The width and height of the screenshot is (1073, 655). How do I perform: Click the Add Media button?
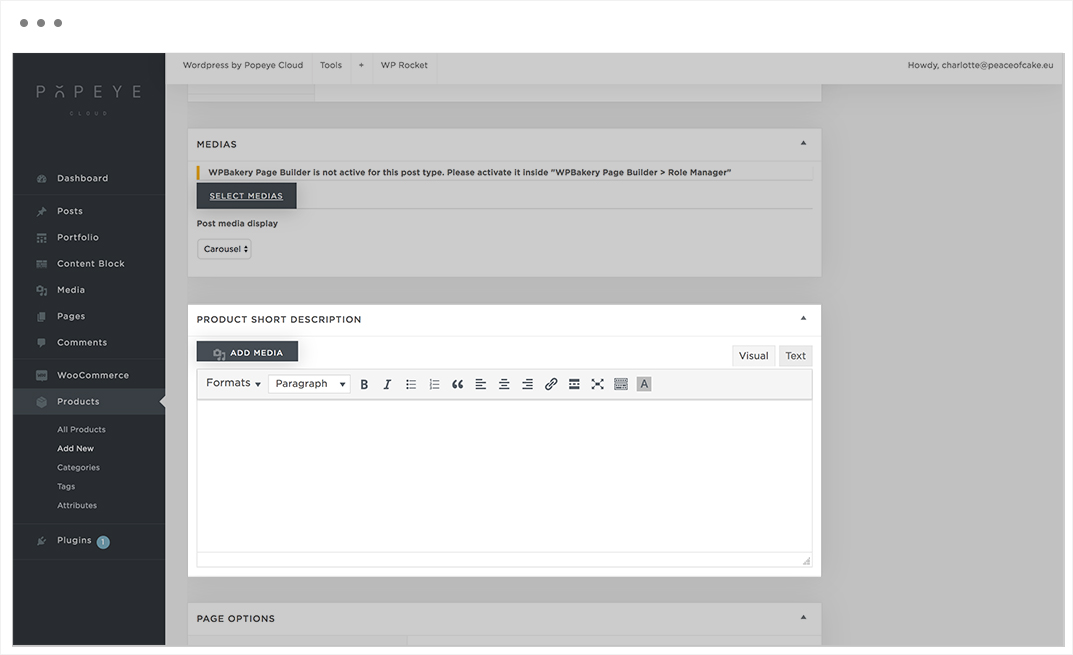click(247, 352)
